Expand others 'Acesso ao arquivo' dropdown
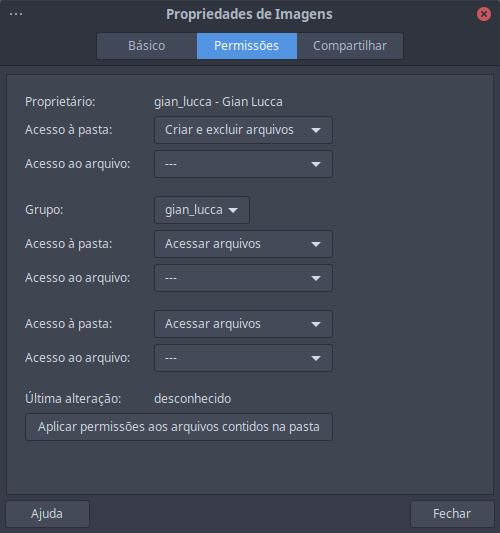 point(243,358)
